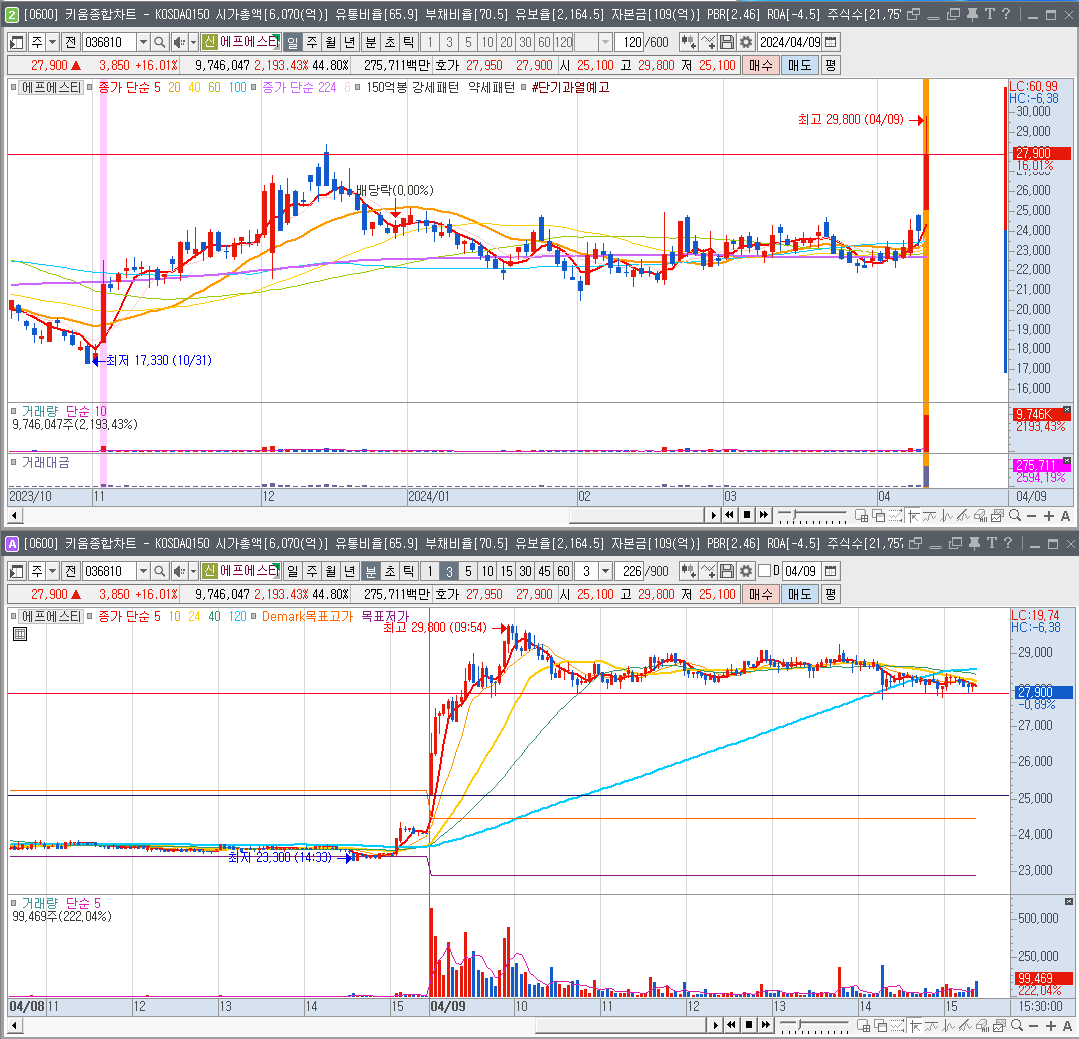The width and height of the screenshot is (1079, 1039).
Task: Select 주 weekly period in top chart
Action: click(312, 43)
